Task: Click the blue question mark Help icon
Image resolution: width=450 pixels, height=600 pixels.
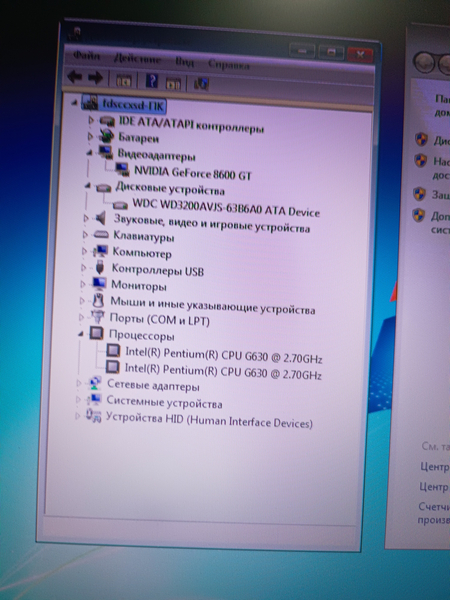Action: 152,81
